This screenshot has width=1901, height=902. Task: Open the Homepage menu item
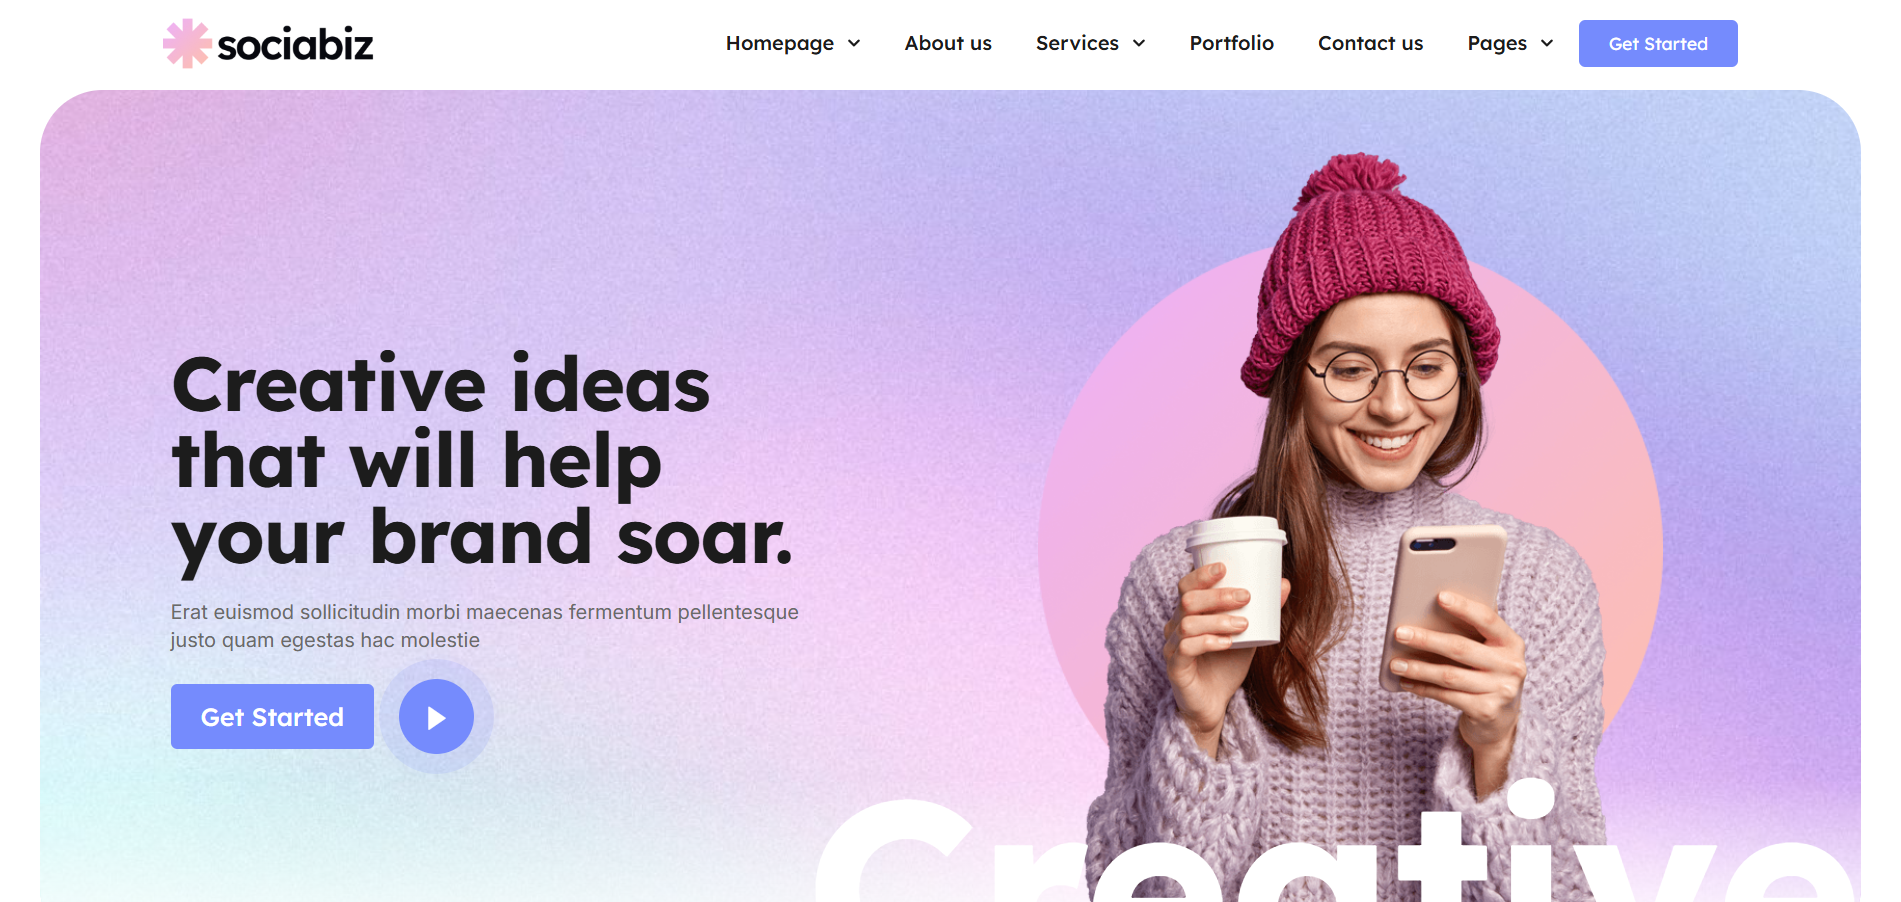coord(780,43)
